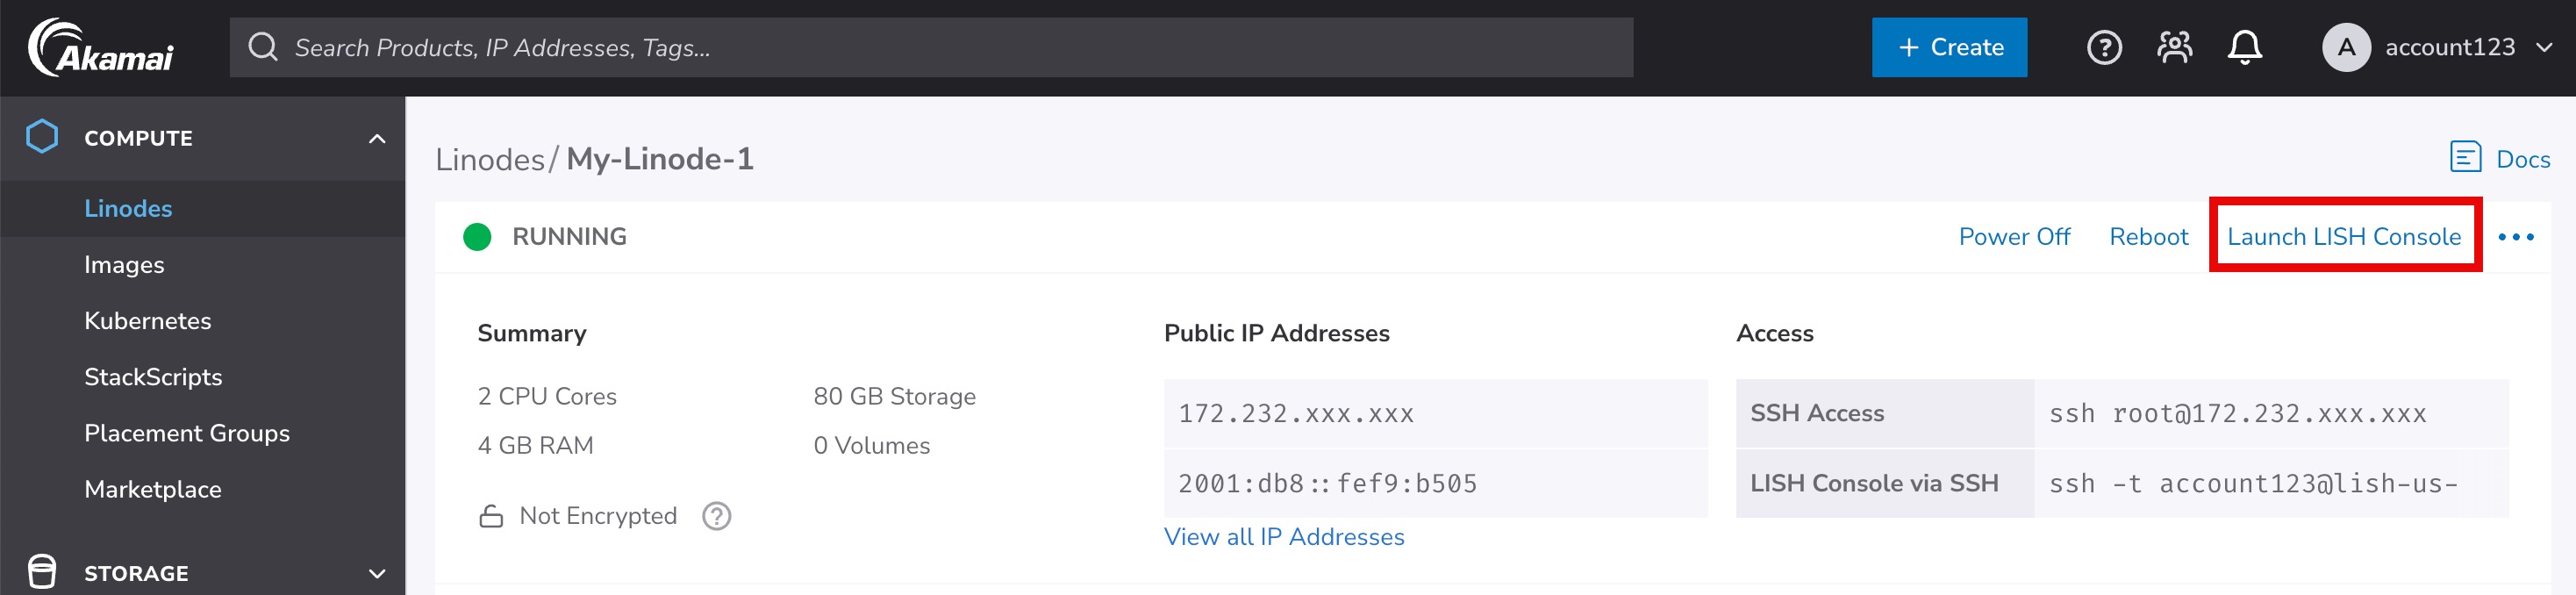
Task: Open the account123 user dropdown
Action: point(2466,47)
